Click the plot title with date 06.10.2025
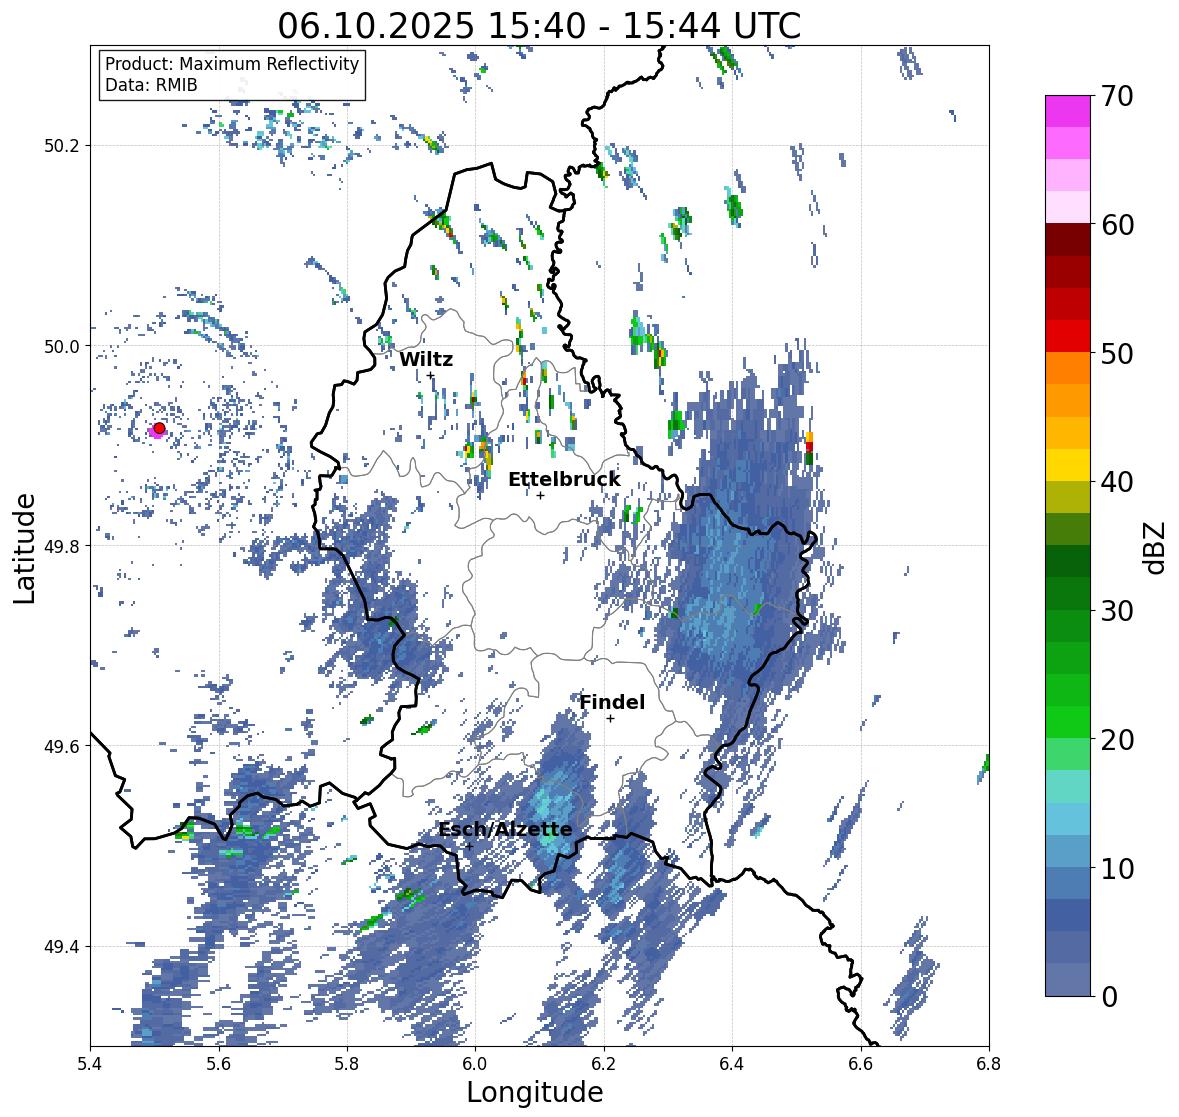 [539, 26]
